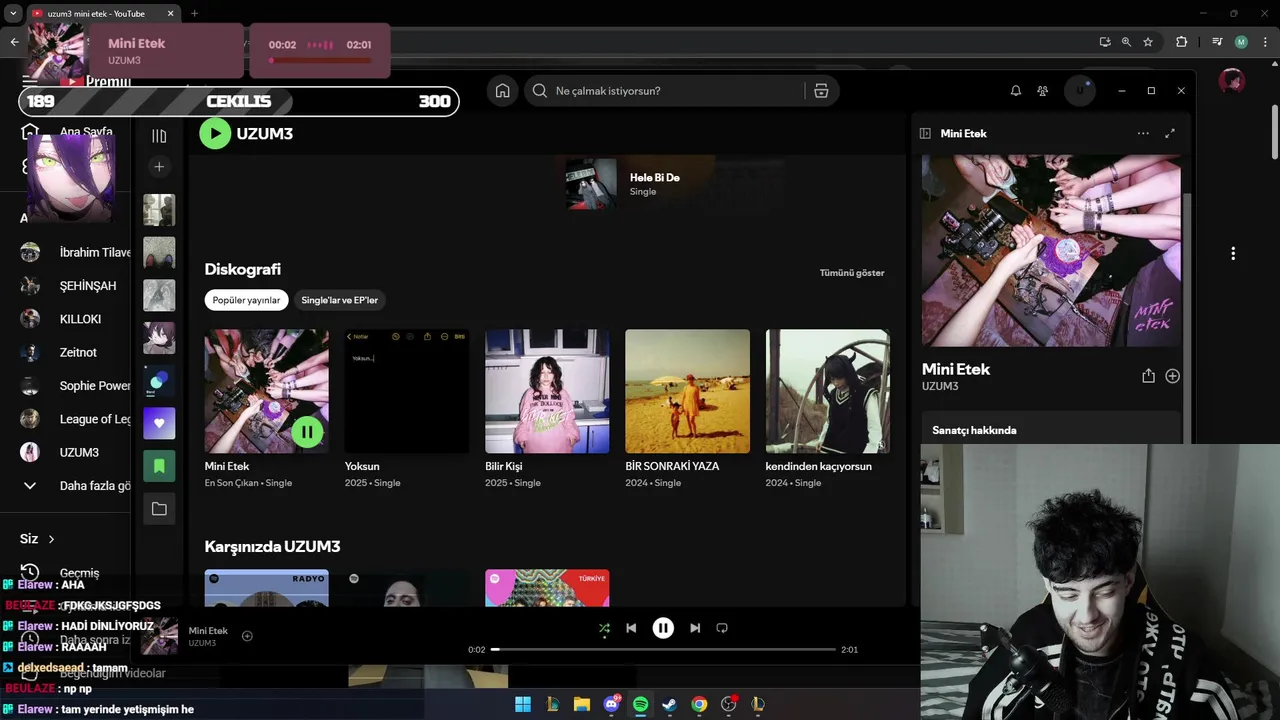The width and height of the screenshot is (1280, 720).
Task: Open Spotify notifications bell
Action: click(x=1016, y=91)
